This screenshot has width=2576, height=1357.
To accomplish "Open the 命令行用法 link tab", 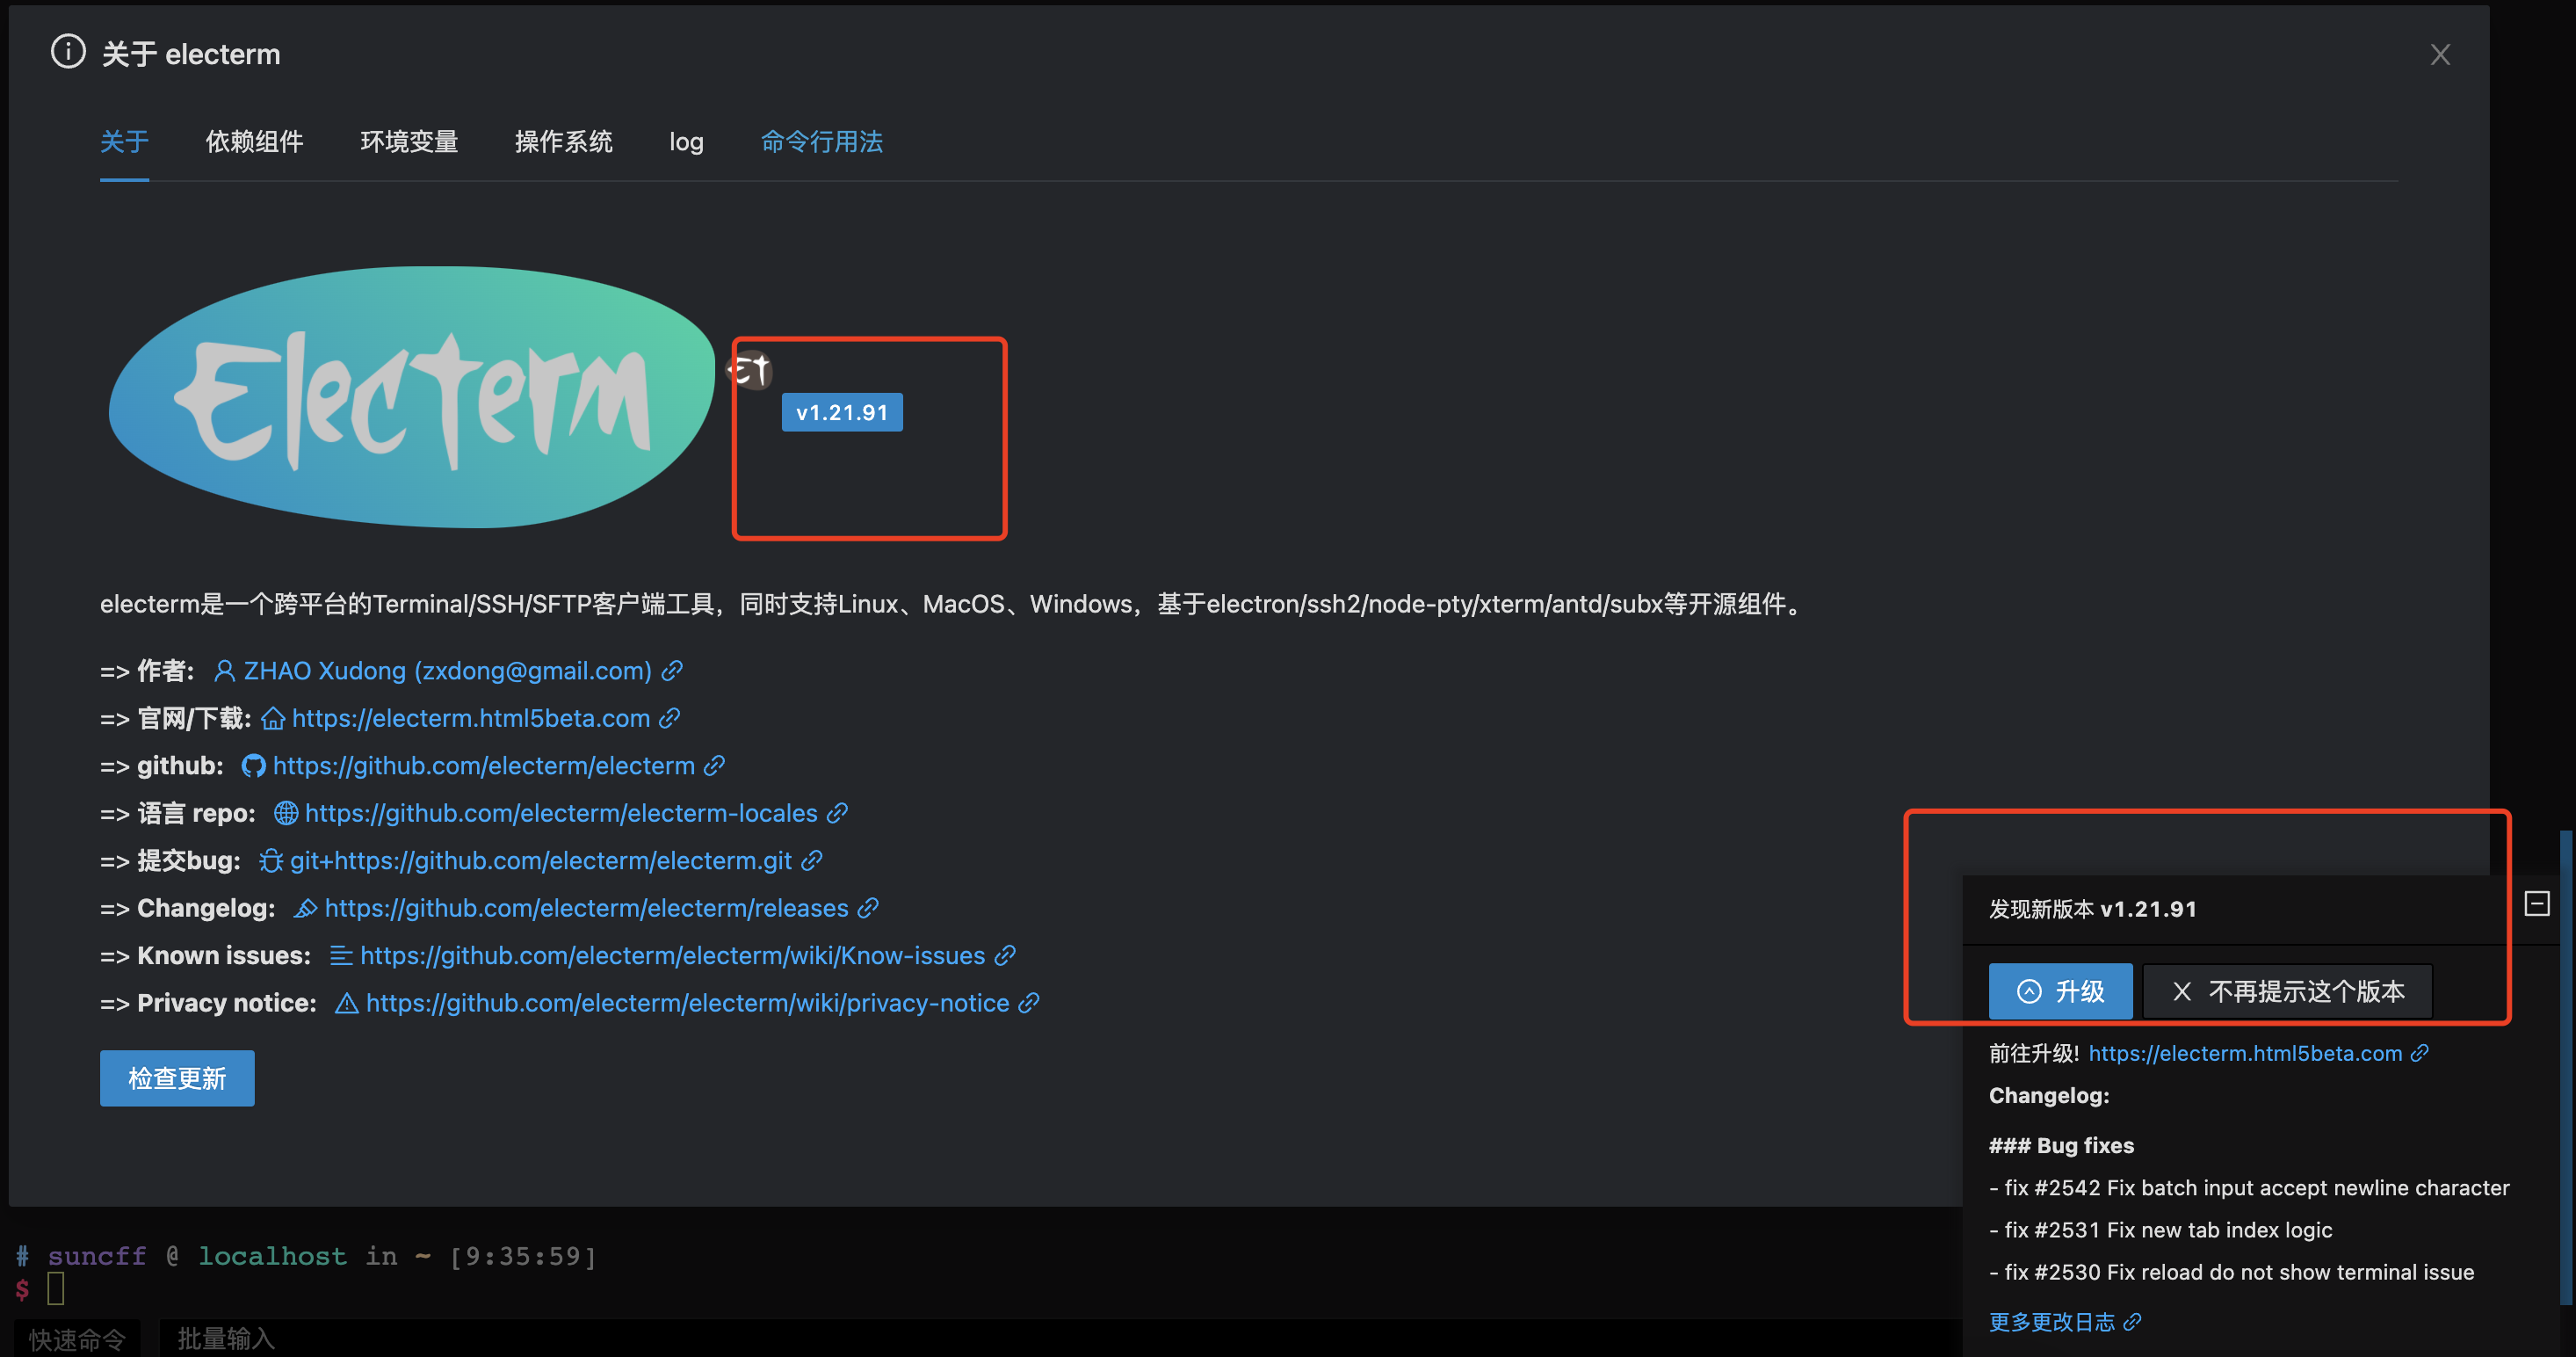I will [821, 142].
